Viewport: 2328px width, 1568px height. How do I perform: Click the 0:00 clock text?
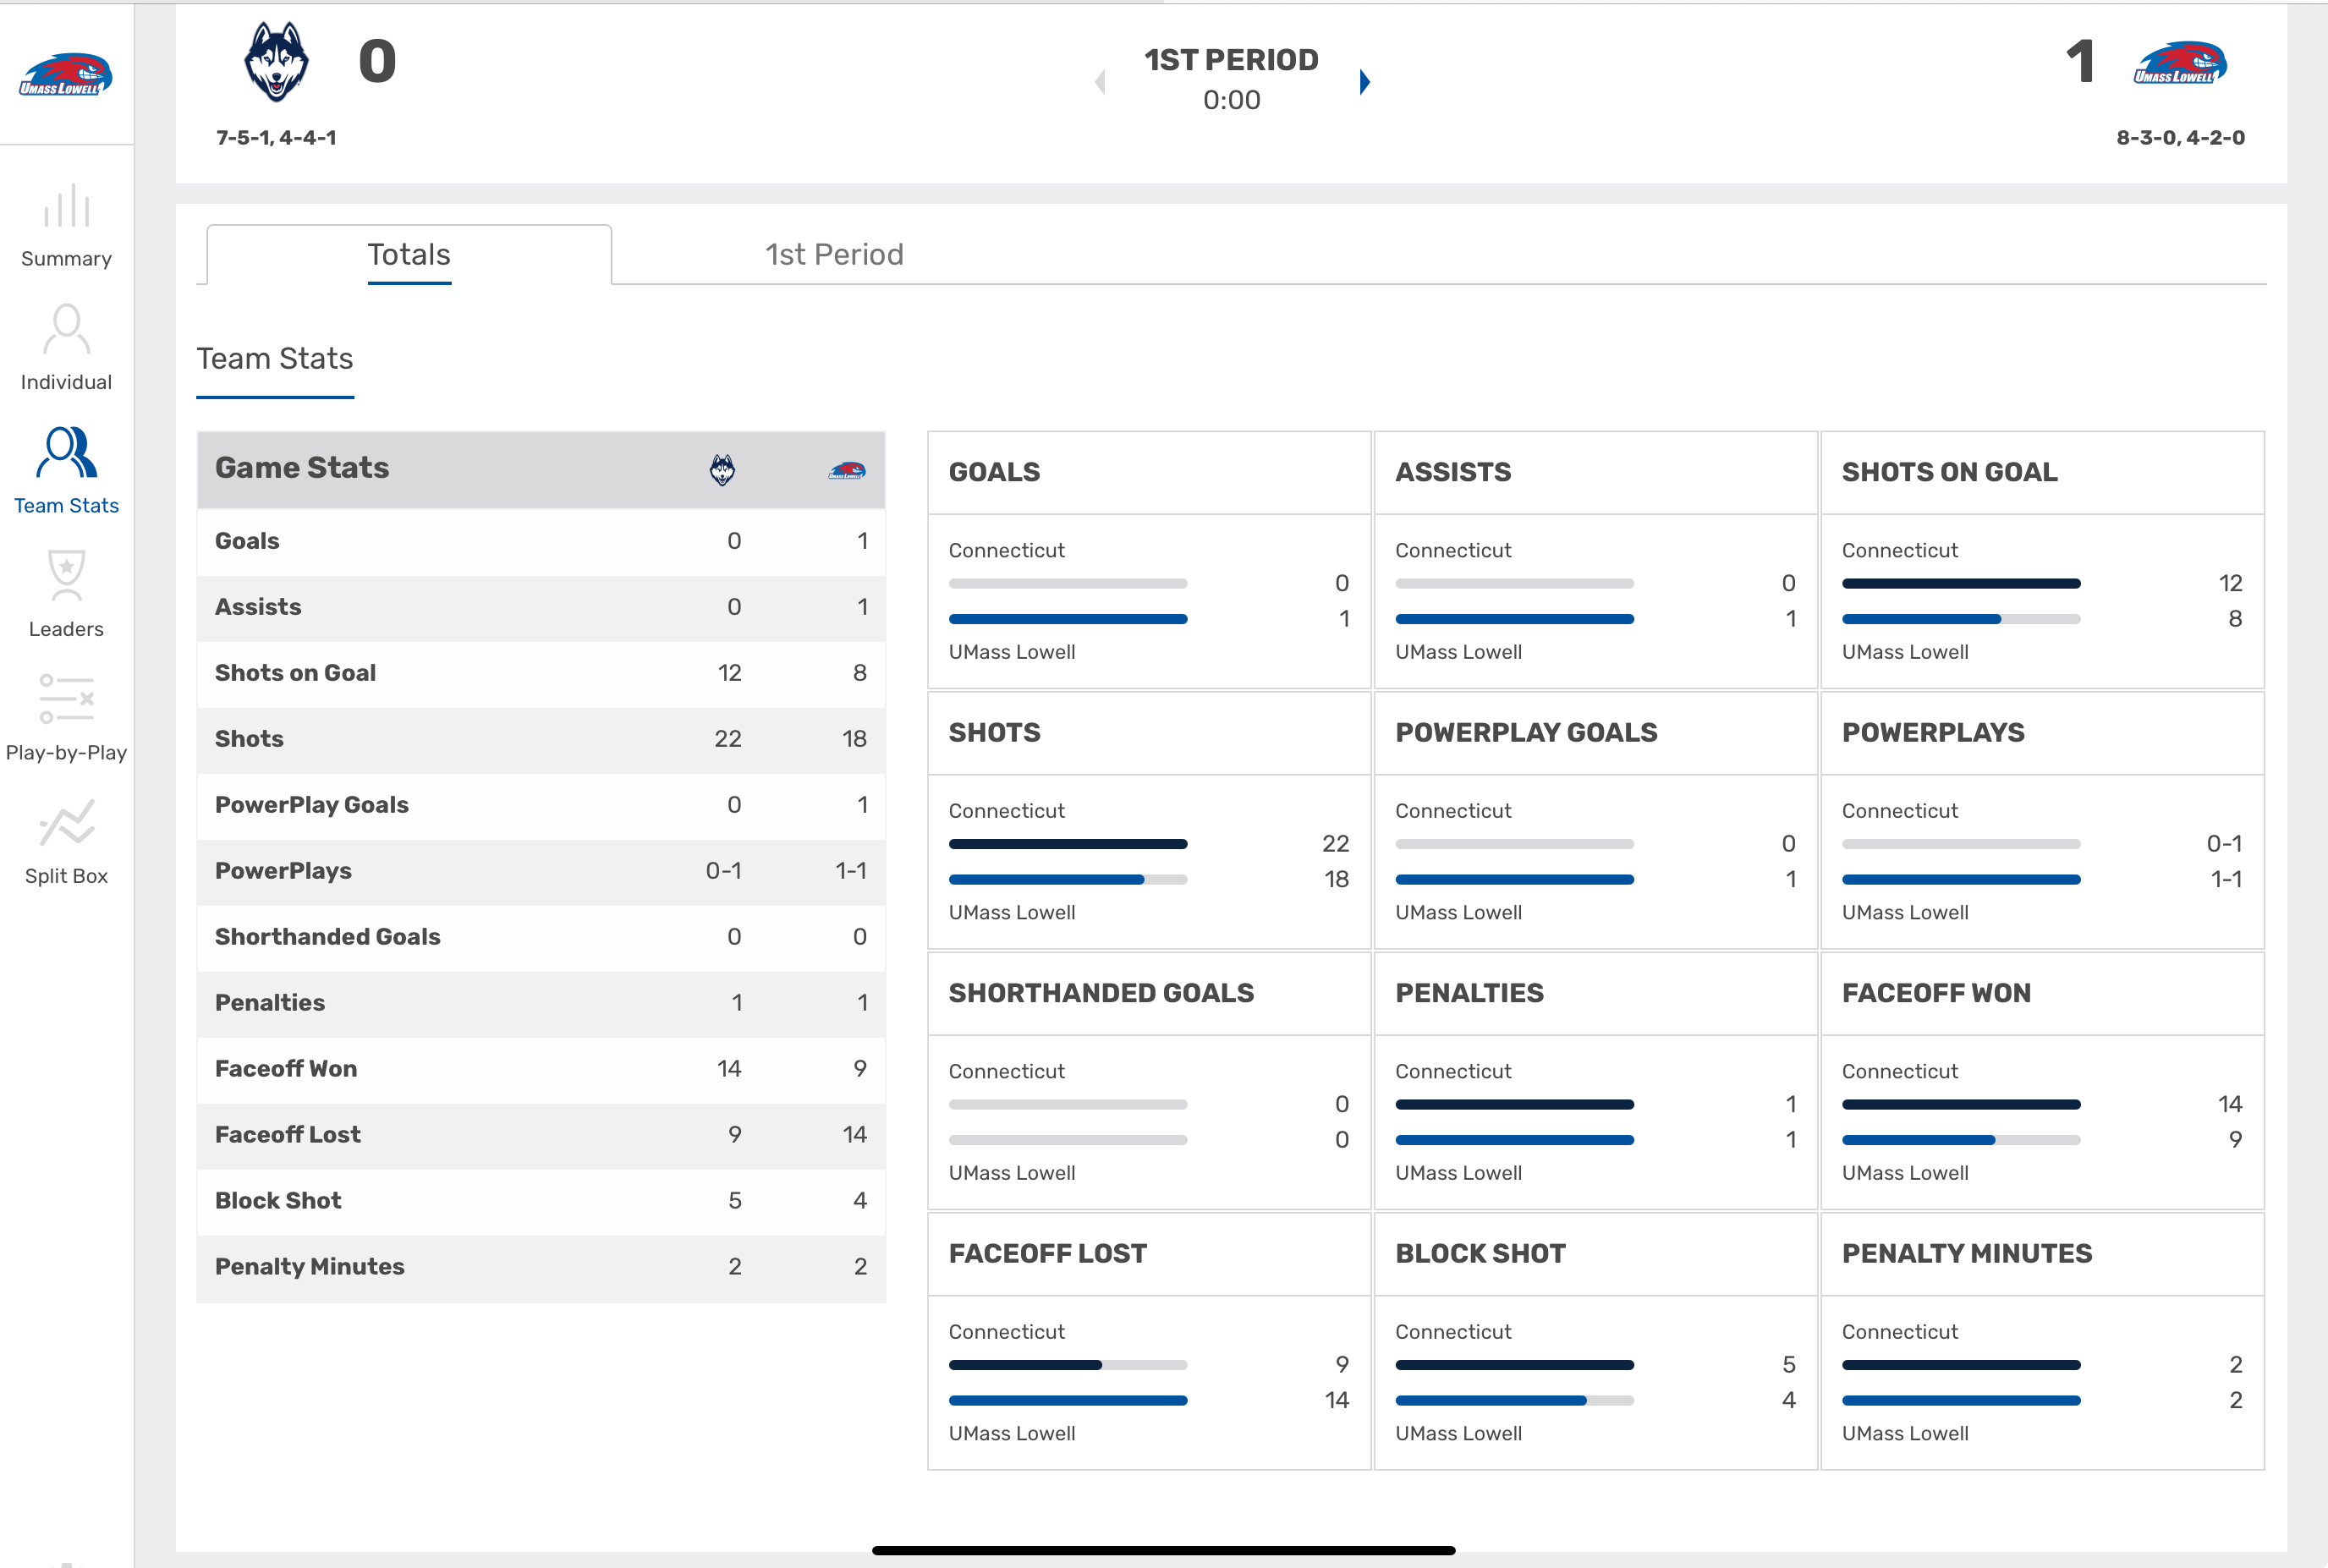pos(1231,100)
